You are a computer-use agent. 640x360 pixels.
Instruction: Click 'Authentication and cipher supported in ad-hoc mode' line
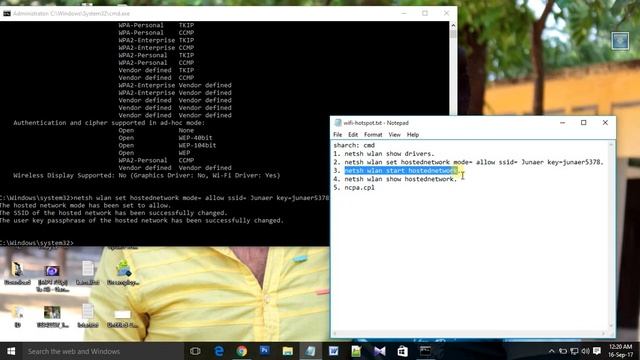pos(109,123)
